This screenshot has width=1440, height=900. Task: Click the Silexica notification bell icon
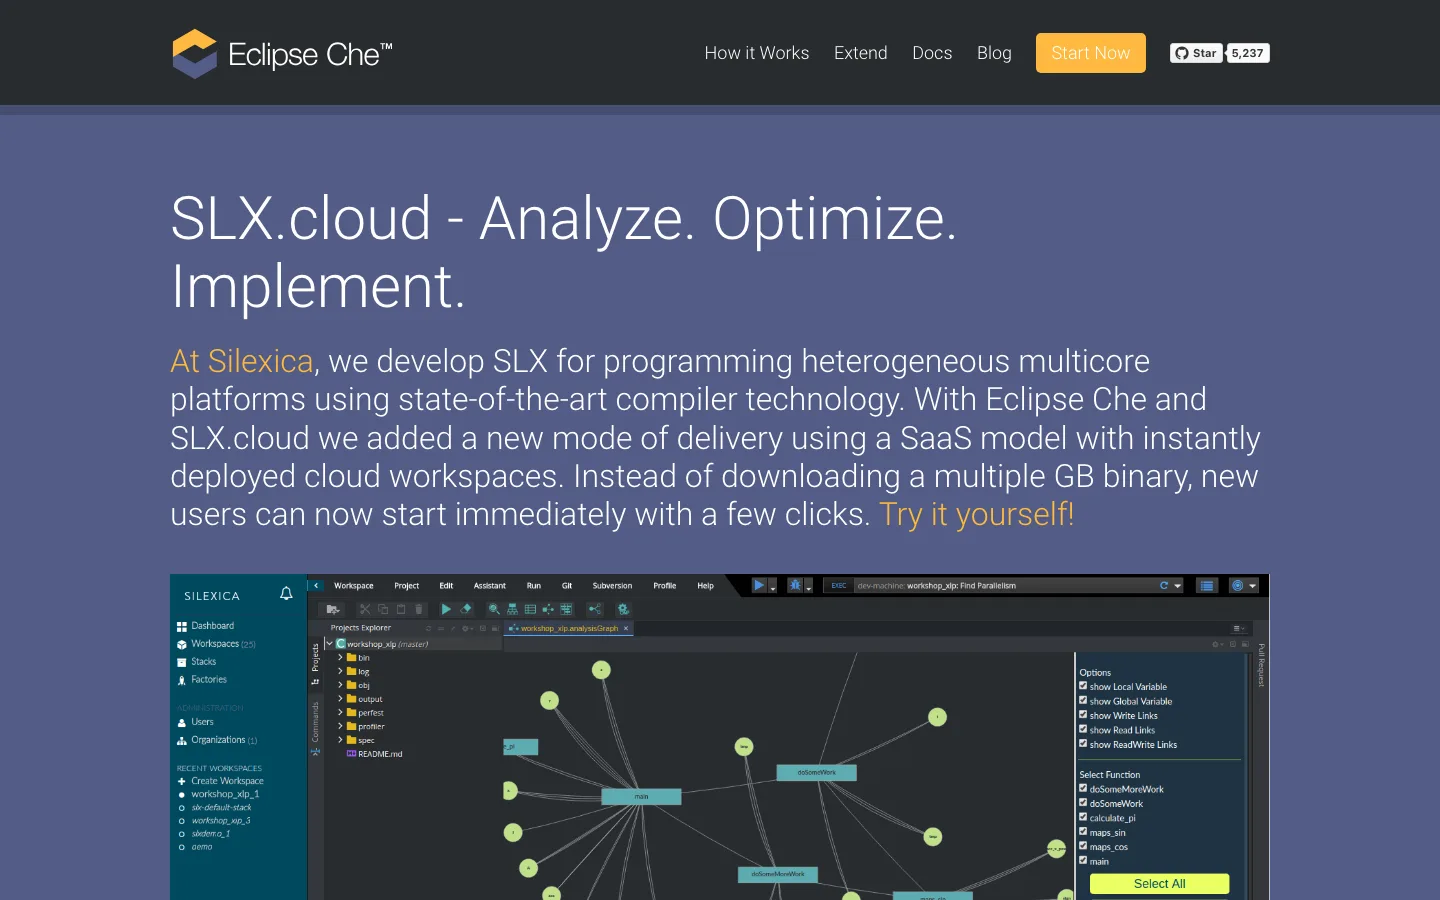286,594
